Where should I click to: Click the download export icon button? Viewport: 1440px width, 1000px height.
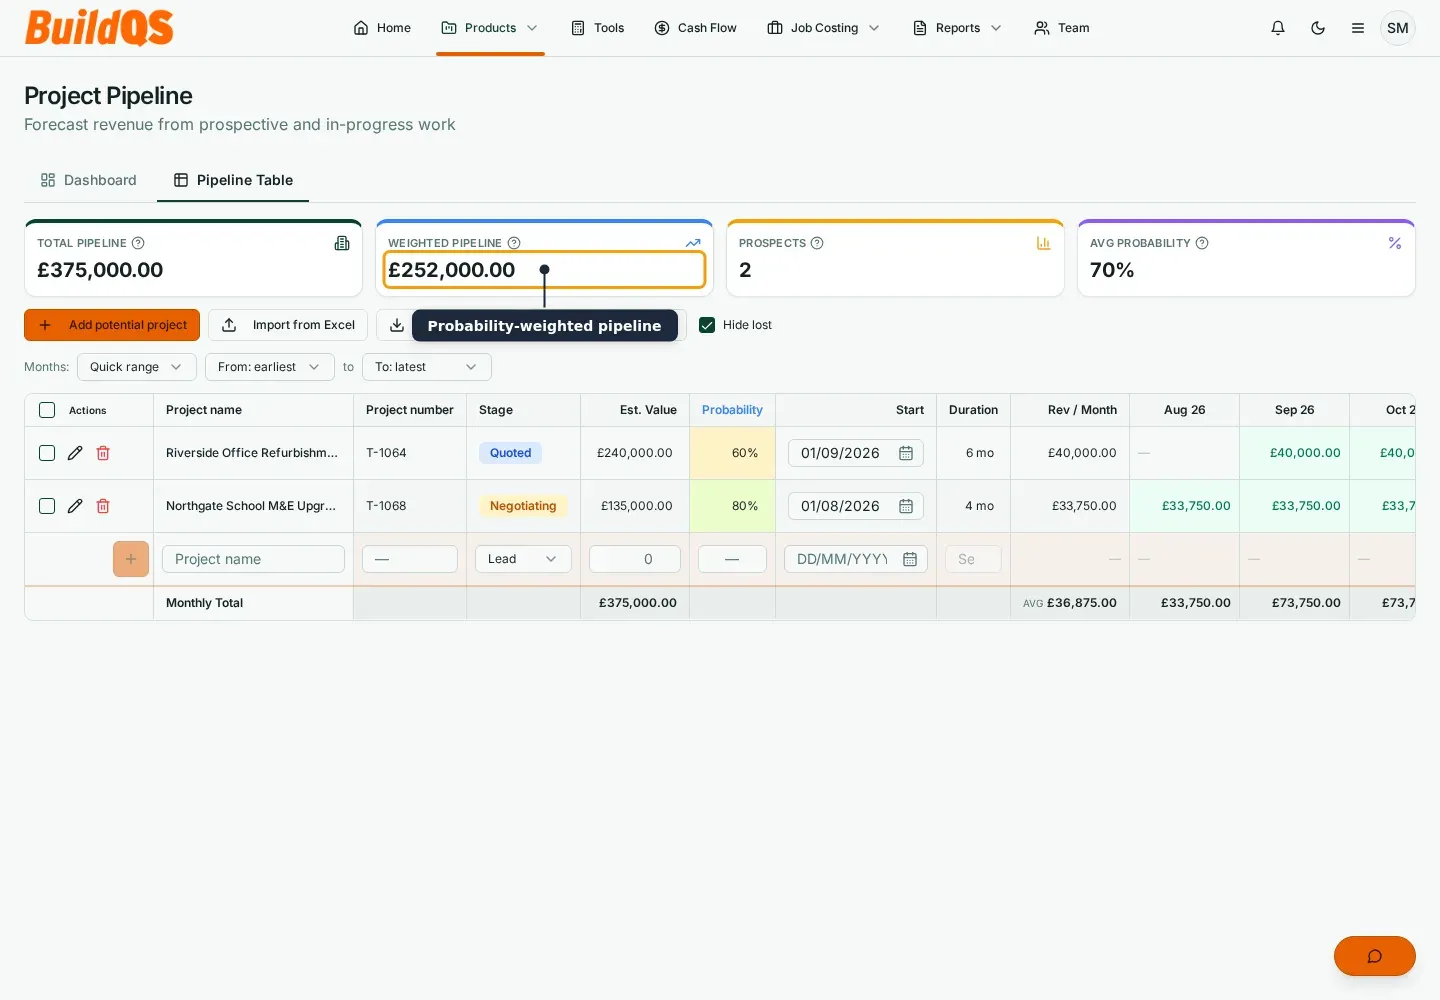[x=397, y=325]
